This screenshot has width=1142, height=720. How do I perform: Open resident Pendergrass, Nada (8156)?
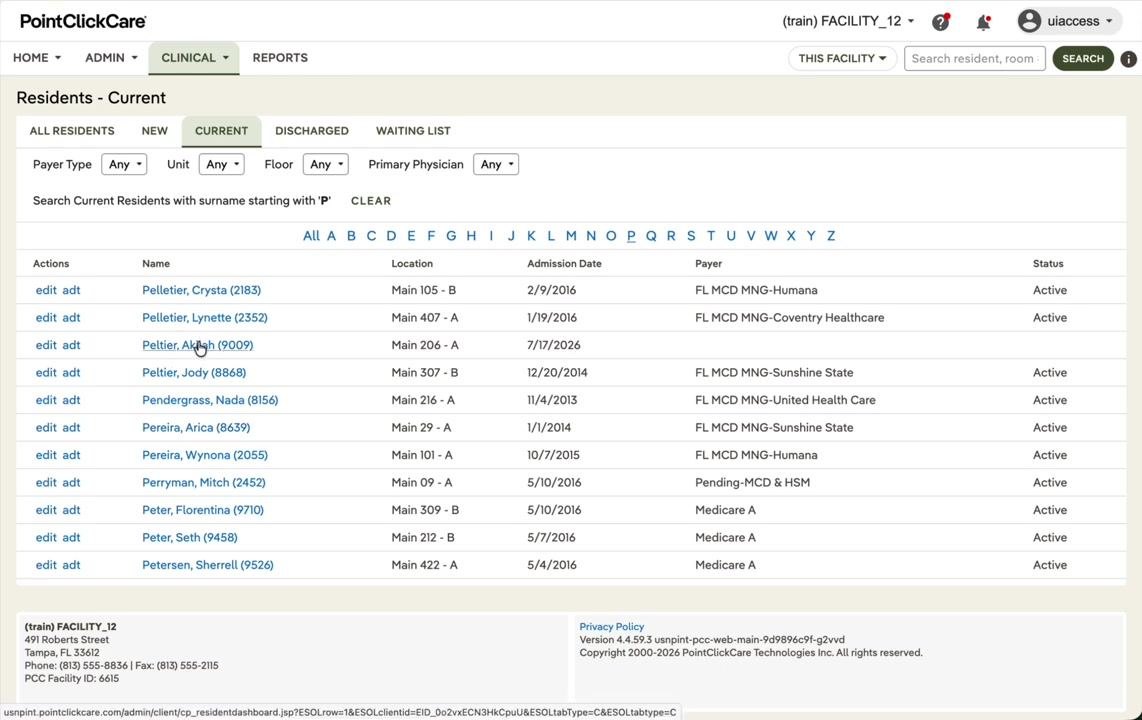click(210, 400)
